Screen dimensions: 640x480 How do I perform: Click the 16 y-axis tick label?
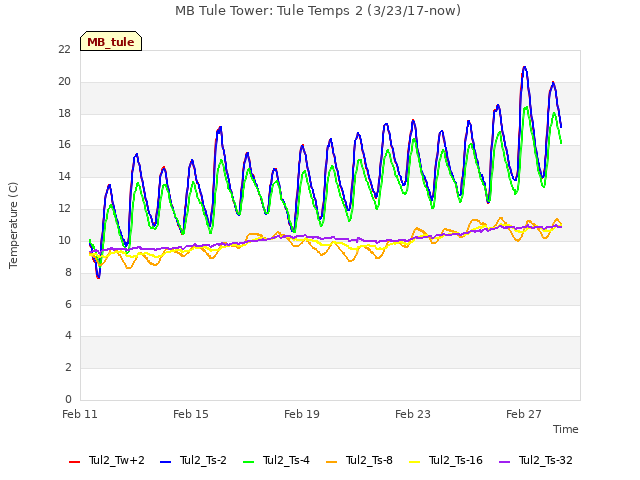(64, 145)
